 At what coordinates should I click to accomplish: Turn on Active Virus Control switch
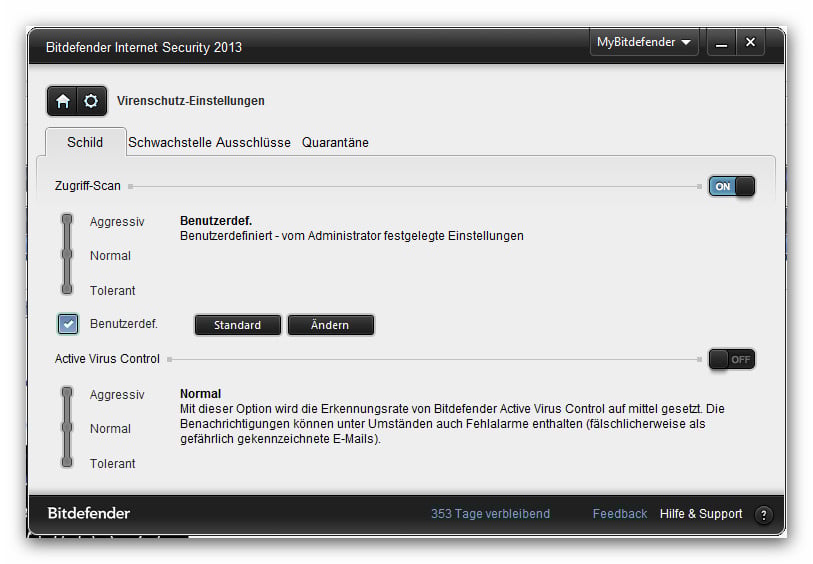point(732,359)
